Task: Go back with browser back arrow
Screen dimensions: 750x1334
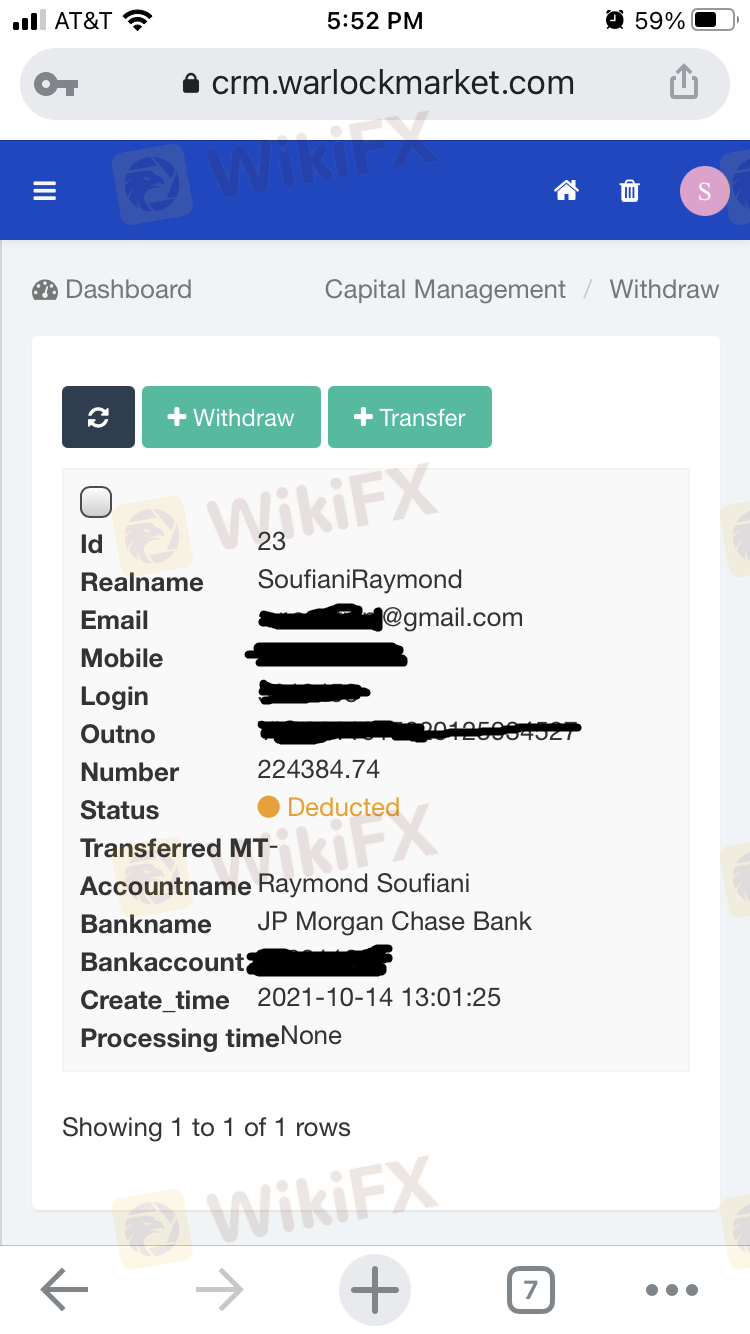Action: [x=64, y=1290]
